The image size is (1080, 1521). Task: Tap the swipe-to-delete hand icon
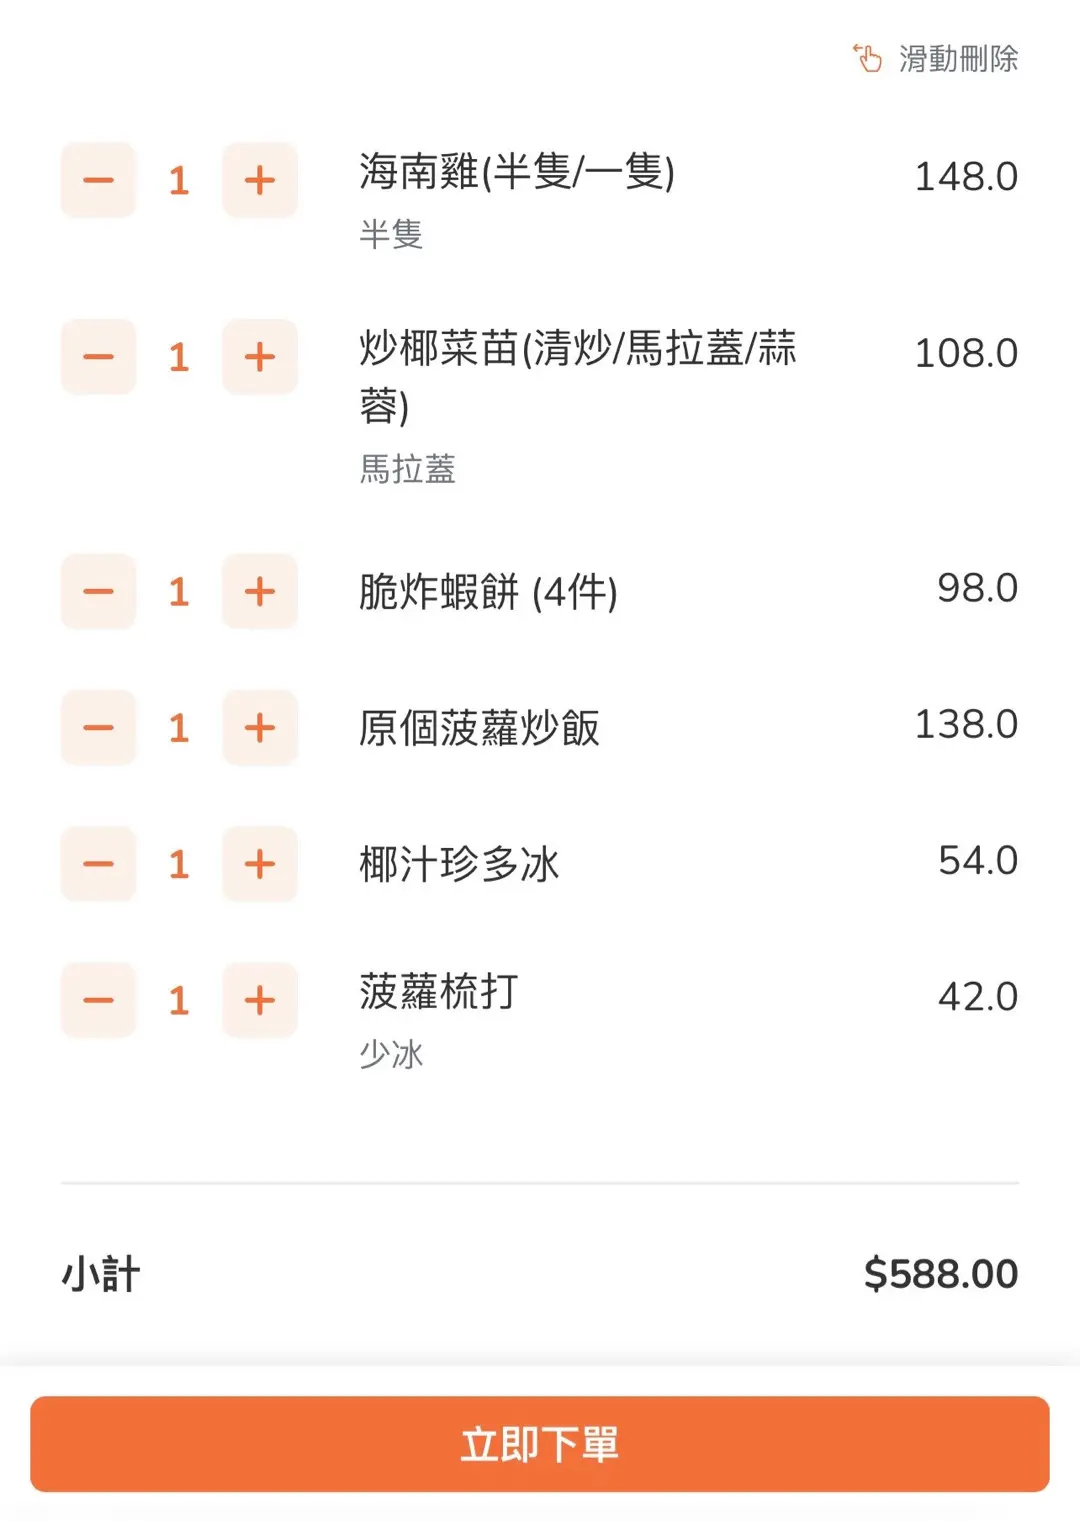(x=867, y=58)
